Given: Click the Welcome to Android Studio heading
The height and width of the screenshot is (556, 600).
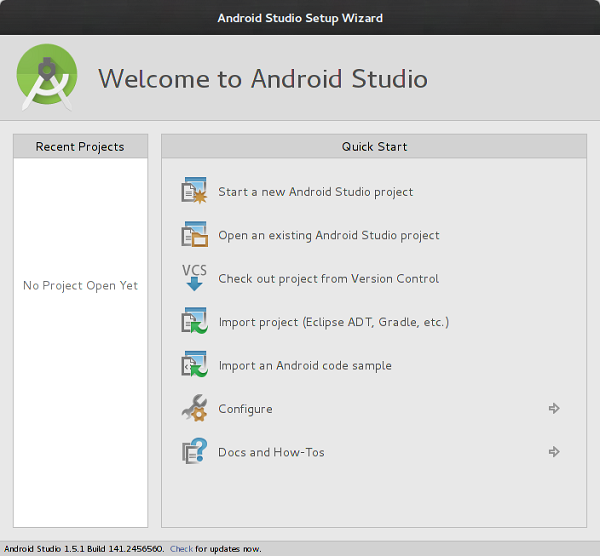Looking at the screenshot, I should (x=263, y=79).
